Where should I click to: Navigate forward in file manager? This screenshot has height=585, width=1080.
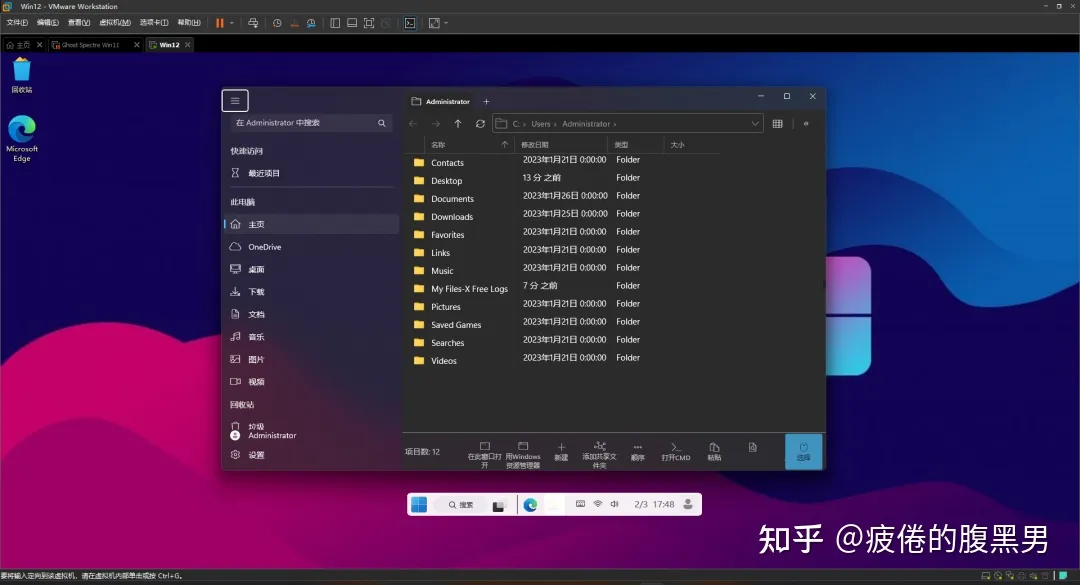click(435, 123)
